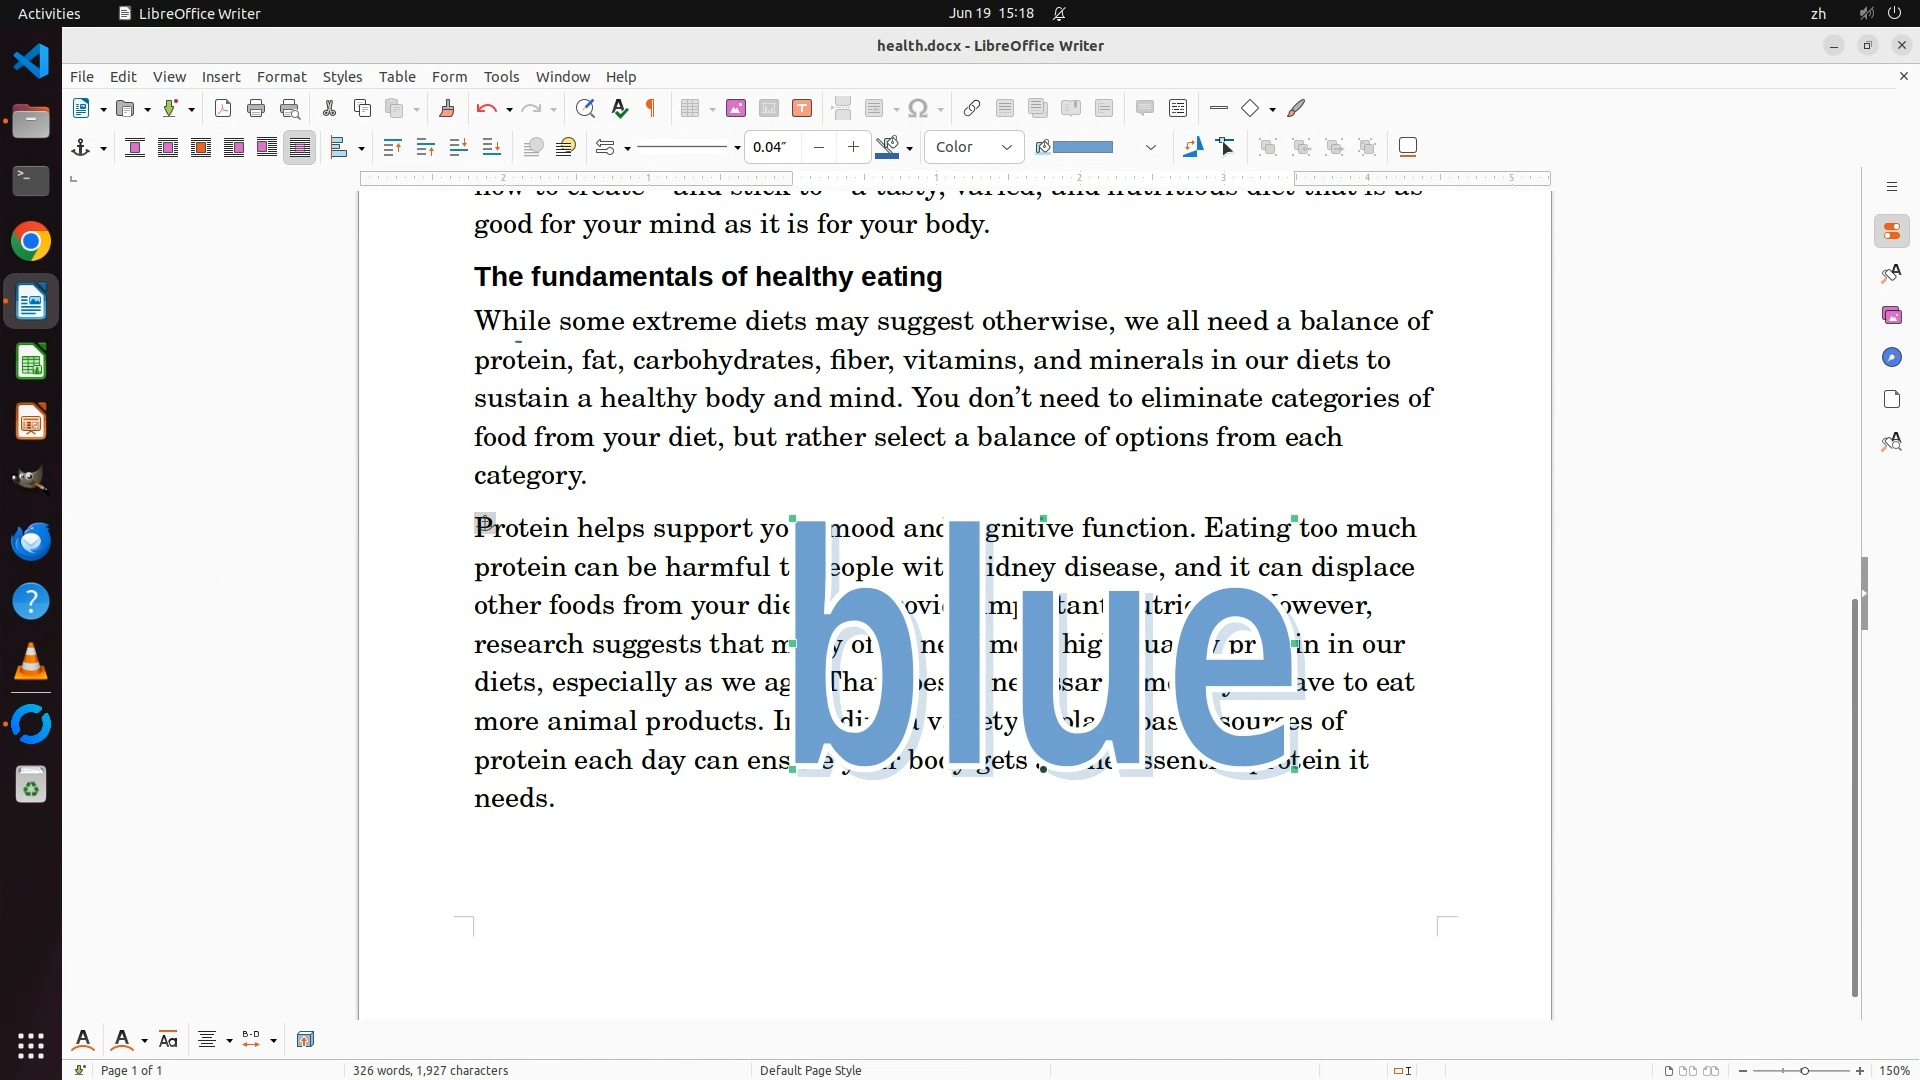Click the Export as PDF icon
This screenshot has width=1920, height=1080.
pyautogui.click(x=223, y=108)
